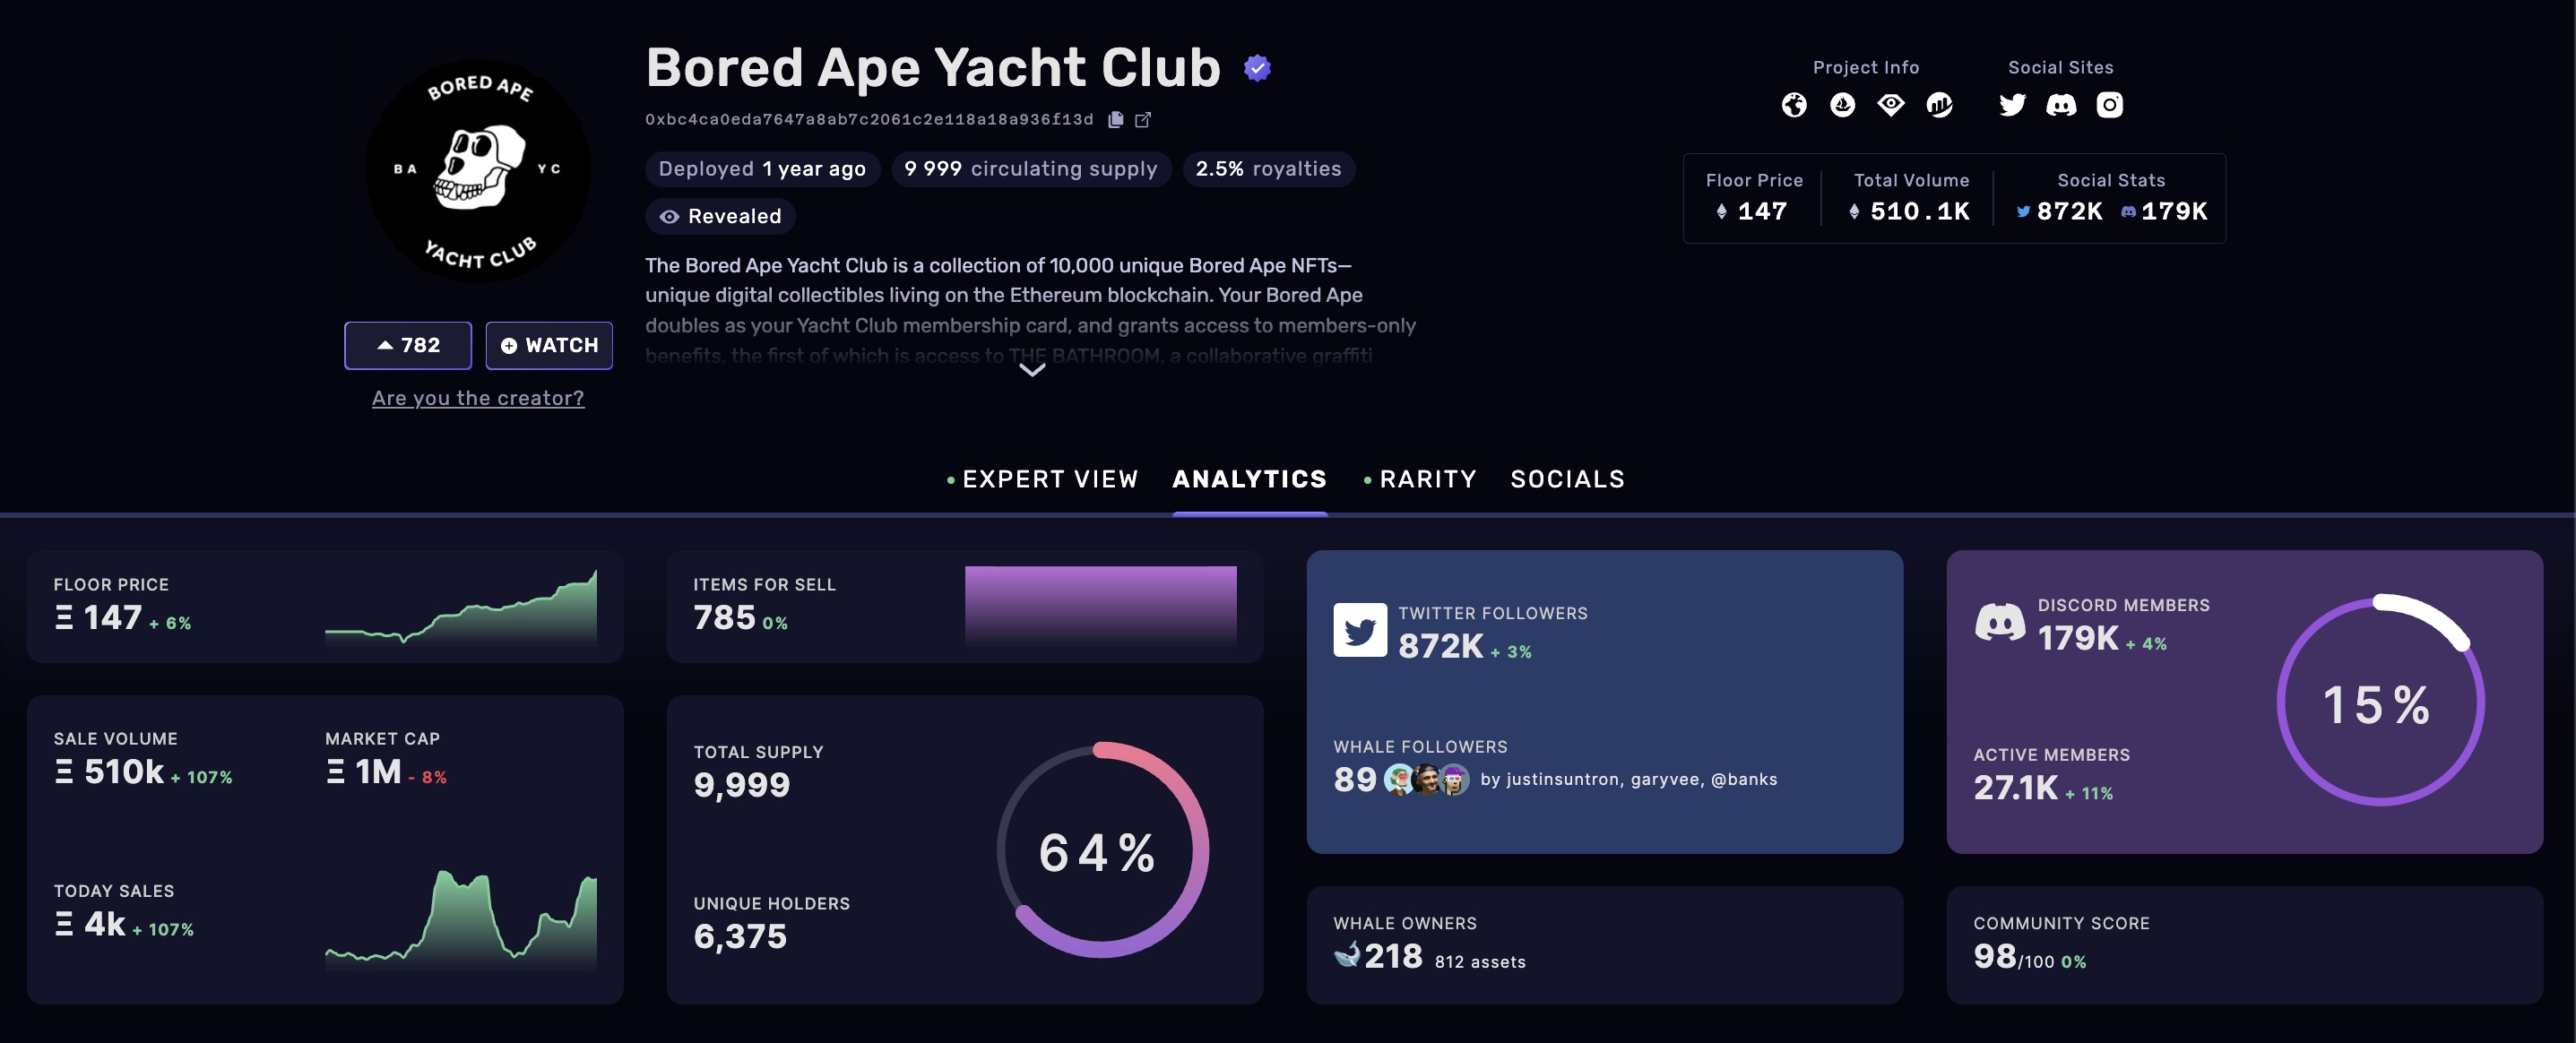Click the '2.5% royalties' pill
Image resolution: width=2576 pixels, height=1043 pixels.
tap(1268, 169)
